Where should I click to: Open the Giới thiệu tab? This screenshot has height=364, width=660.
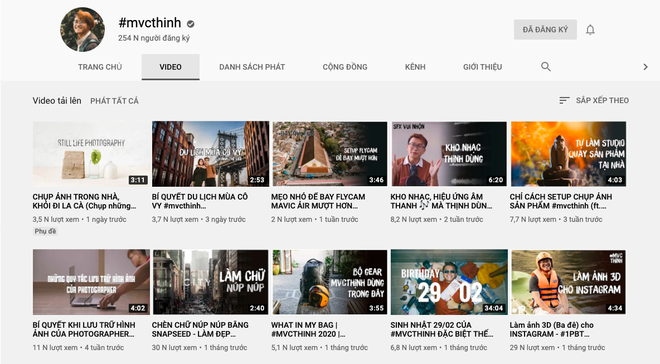coord(482,67)
